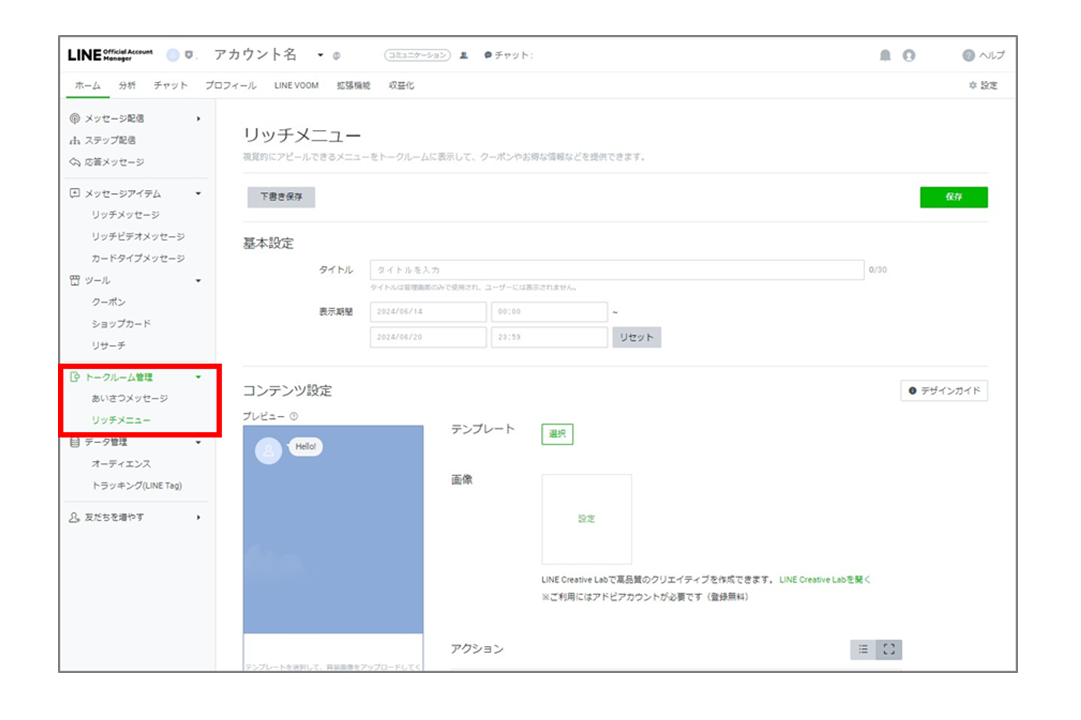This screenshot has height=720, width=1081.
Task: Open カードタイプメッセージ in sidebar
Action: coord(138,259)
